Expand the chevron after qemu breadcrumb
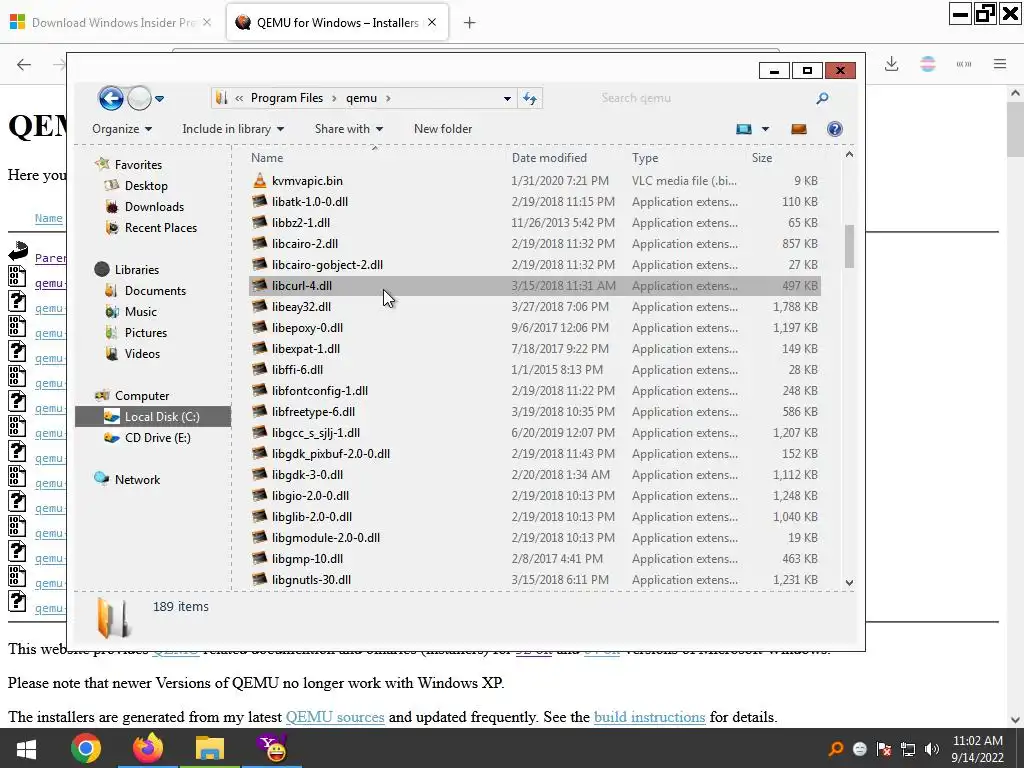Viewport: 1024px width, 768px height. tap(388, 98)
